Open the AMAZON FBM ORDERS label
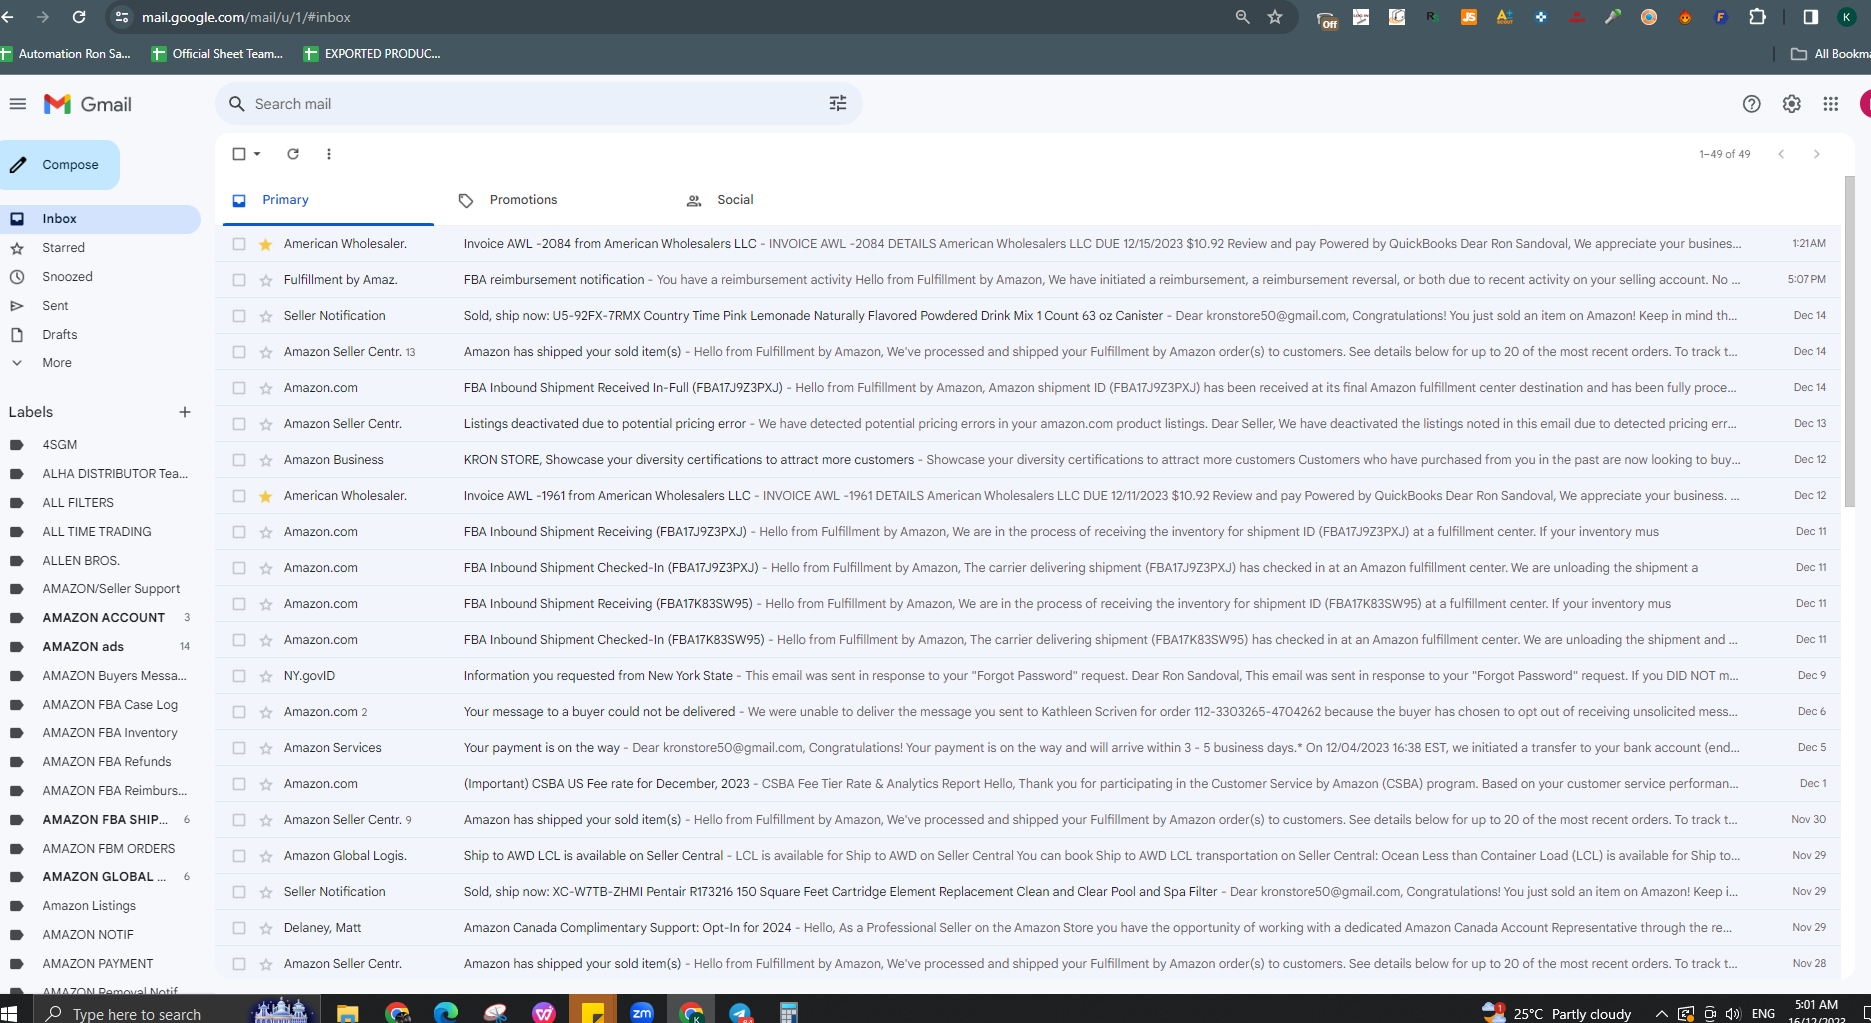 (x=108, y=849)
